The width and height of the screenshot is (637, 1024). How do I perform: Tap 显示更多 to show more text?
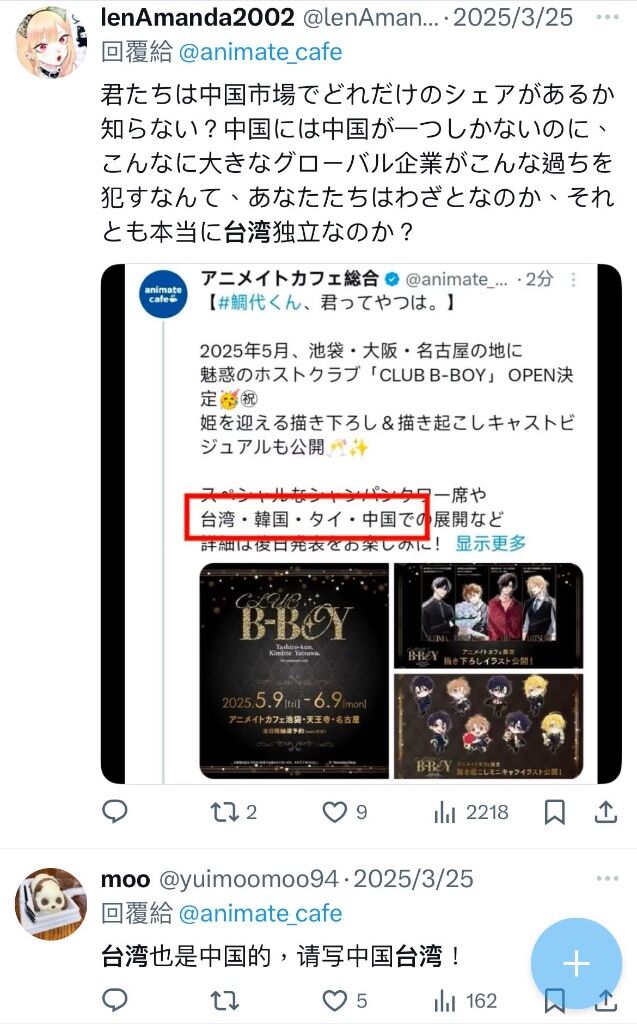click(x=490, y=543)
